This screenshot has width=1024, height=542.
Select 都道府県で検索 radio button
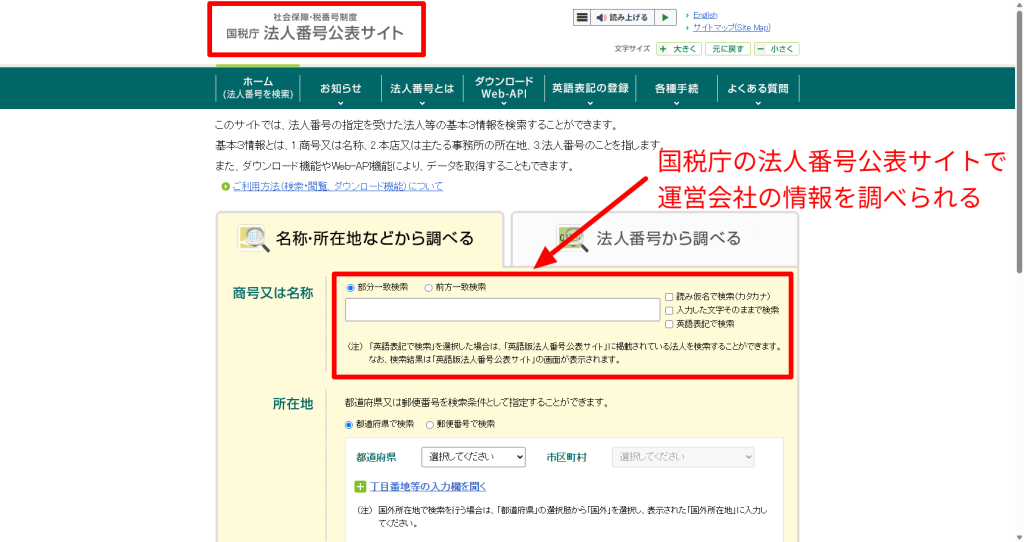(349, 425)
